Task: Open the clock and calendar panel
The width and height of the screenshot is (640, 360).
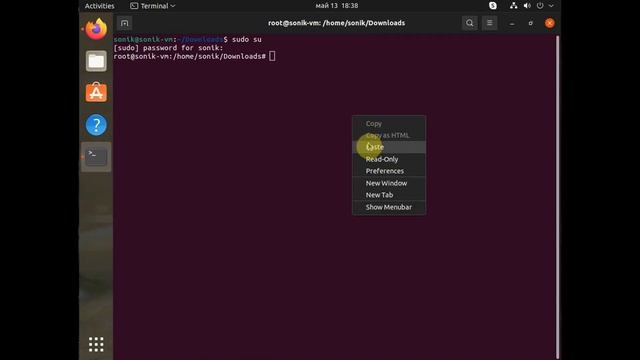Action: click(x=337, y=6)
